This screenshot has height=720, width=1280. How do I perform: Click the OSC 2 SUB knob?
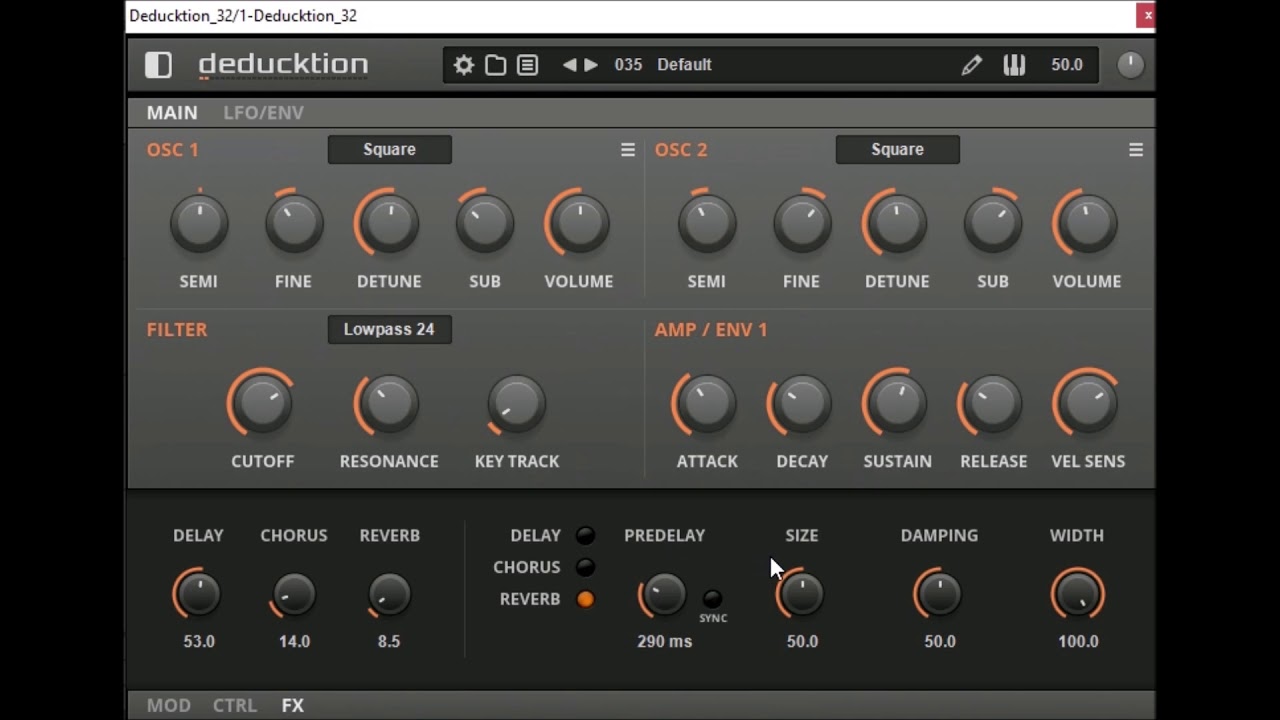[993, 223]
